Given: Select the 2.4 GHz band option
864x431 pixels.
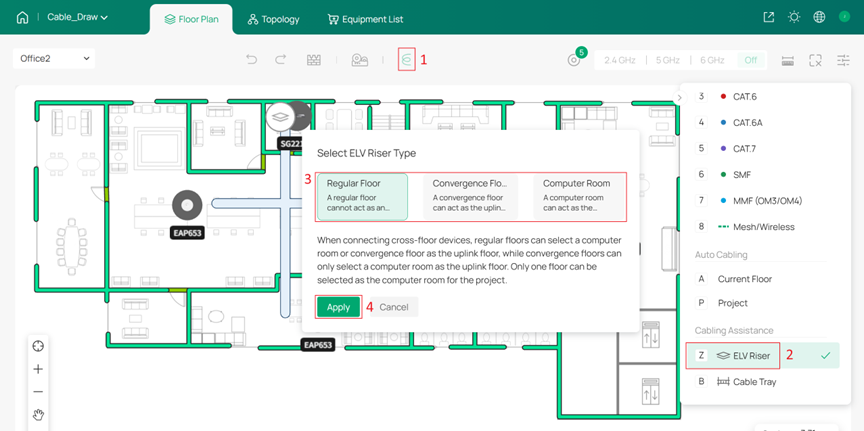Looking at the screenshot, I should (x=619, y=60).
